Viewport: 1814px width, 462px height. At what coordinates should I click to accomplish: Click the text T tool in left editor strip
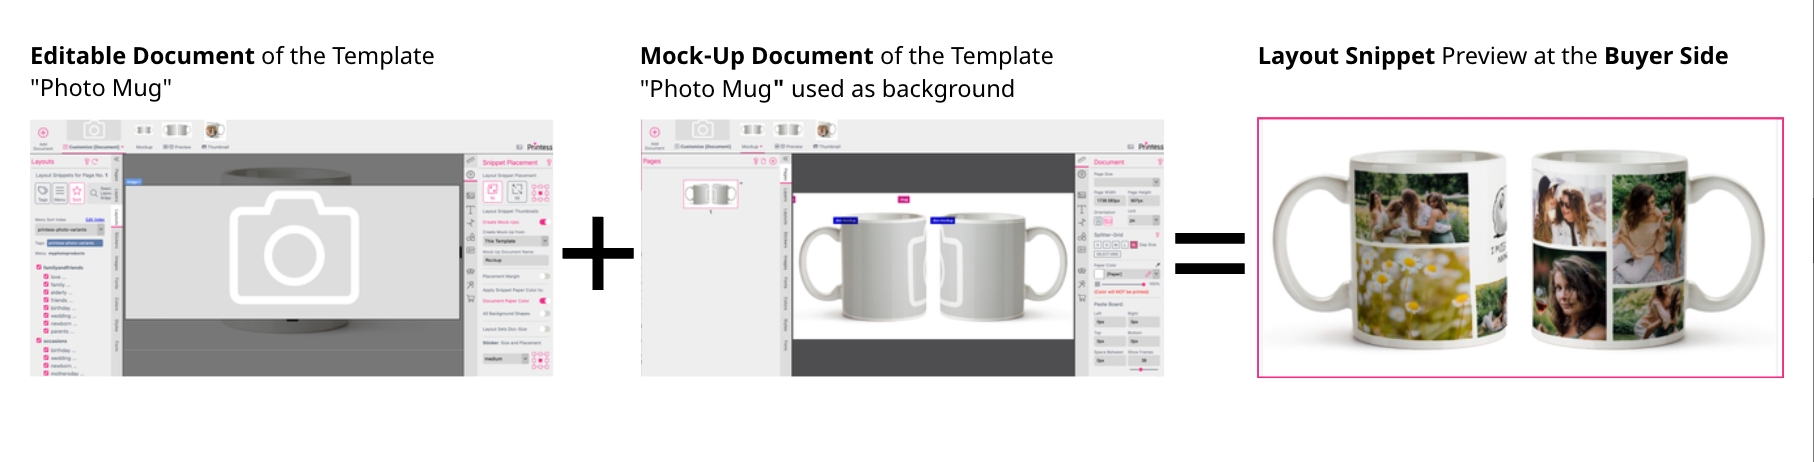(470, 210)
